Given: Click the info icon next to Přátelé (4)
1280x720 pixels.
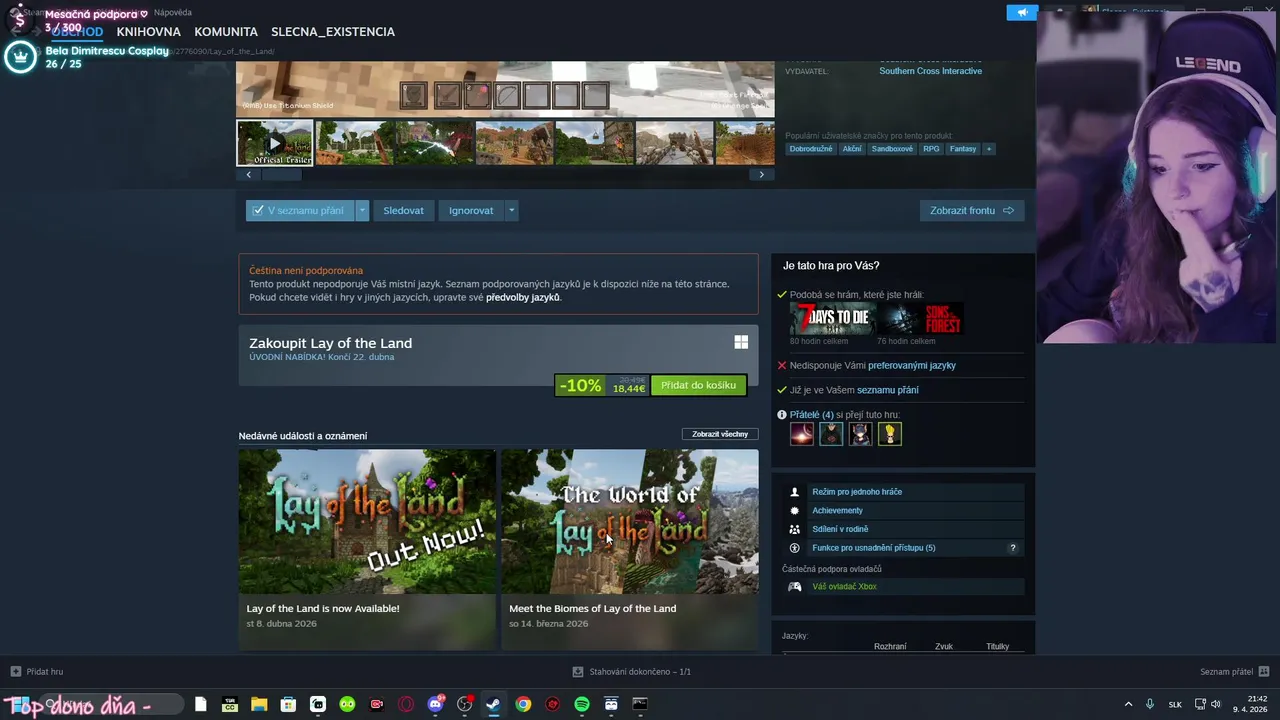Looking at the screenshot, I should click(x=782, y=415).
